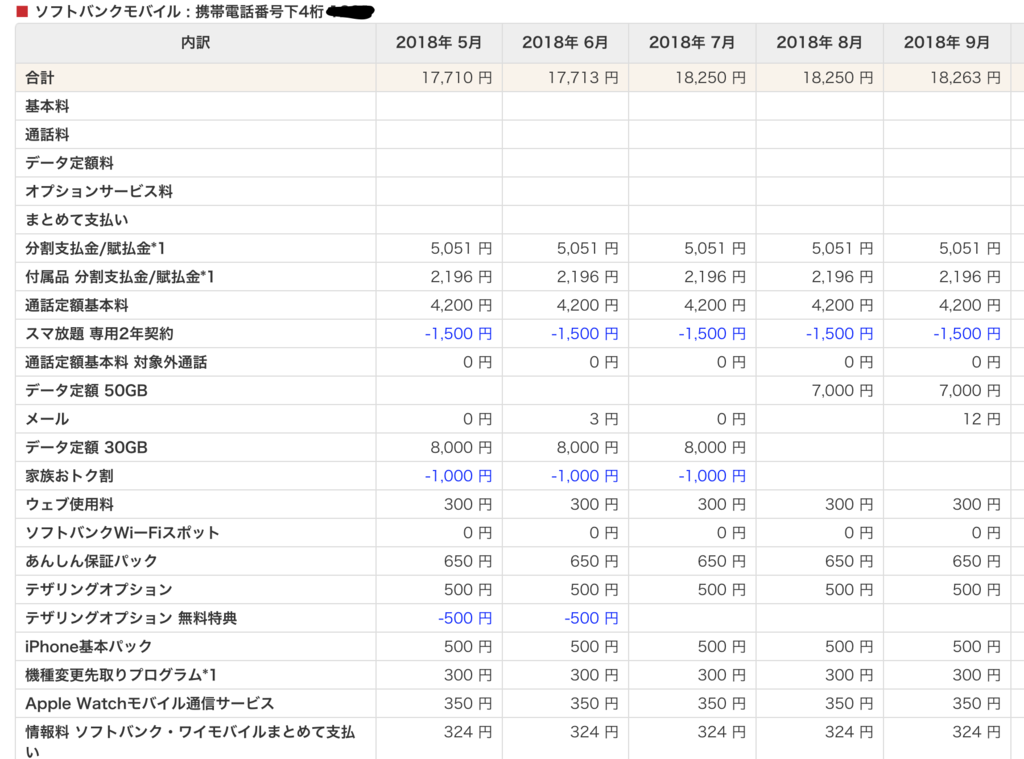
Task: Click the June total 17,713 円
Action: 583,78
